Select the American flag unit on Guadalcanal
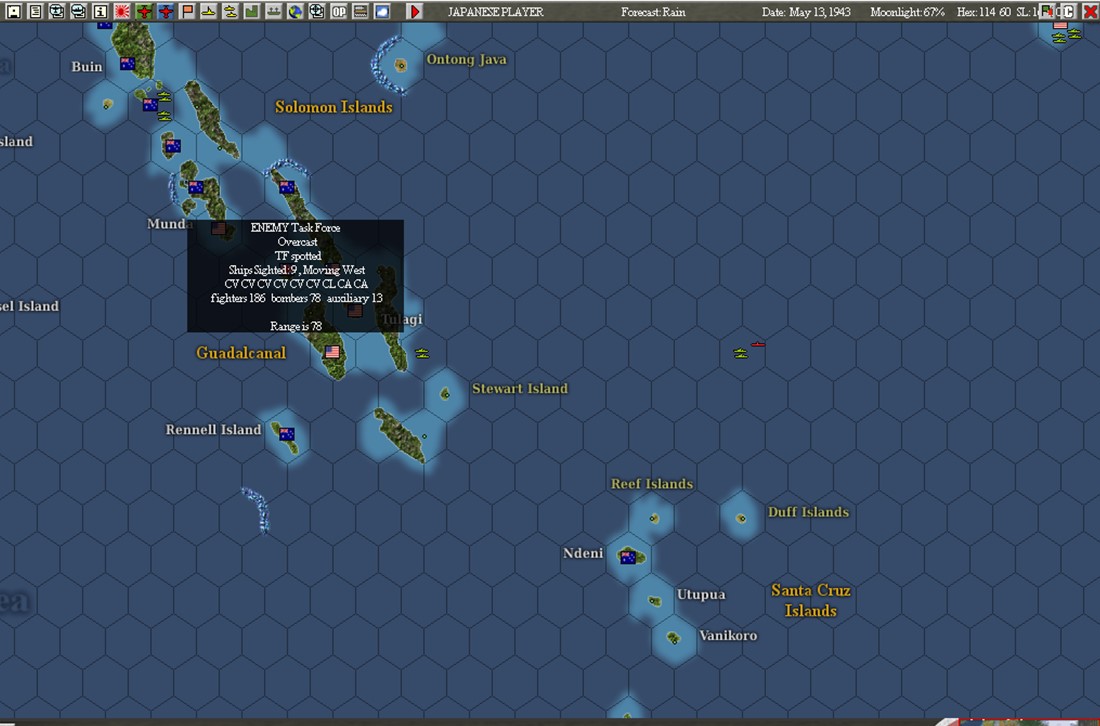This screenshot has height=726, width=1100. tap(331, 352)
